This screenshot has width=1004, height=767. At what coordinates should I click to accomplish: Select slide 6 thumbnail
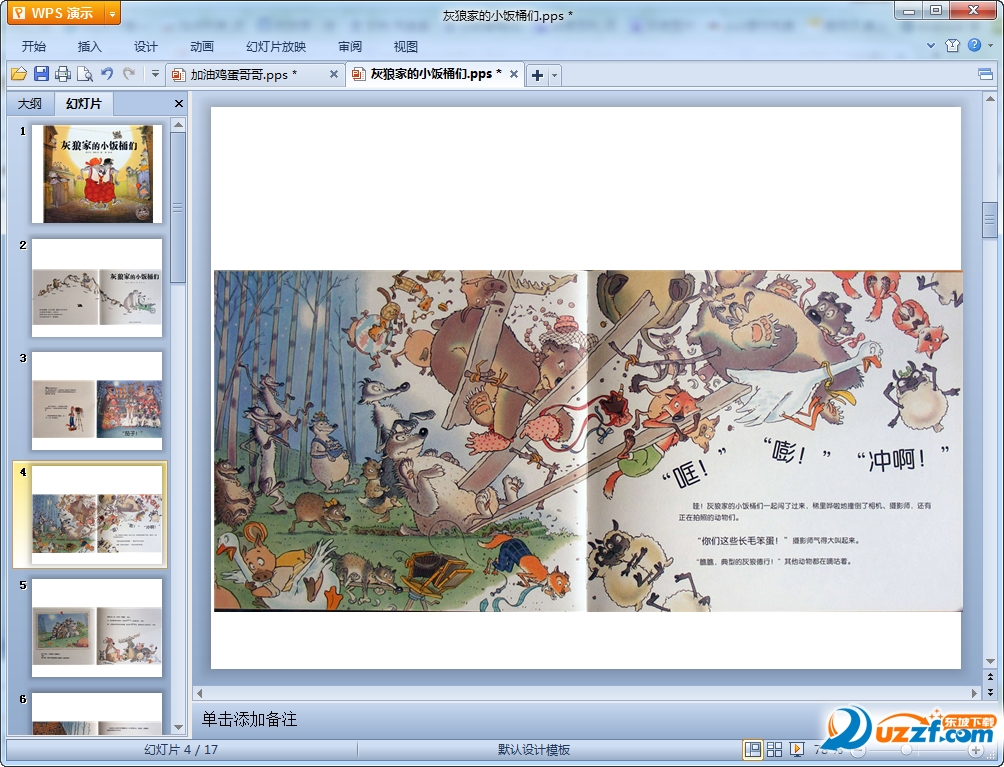coord(97,713)
